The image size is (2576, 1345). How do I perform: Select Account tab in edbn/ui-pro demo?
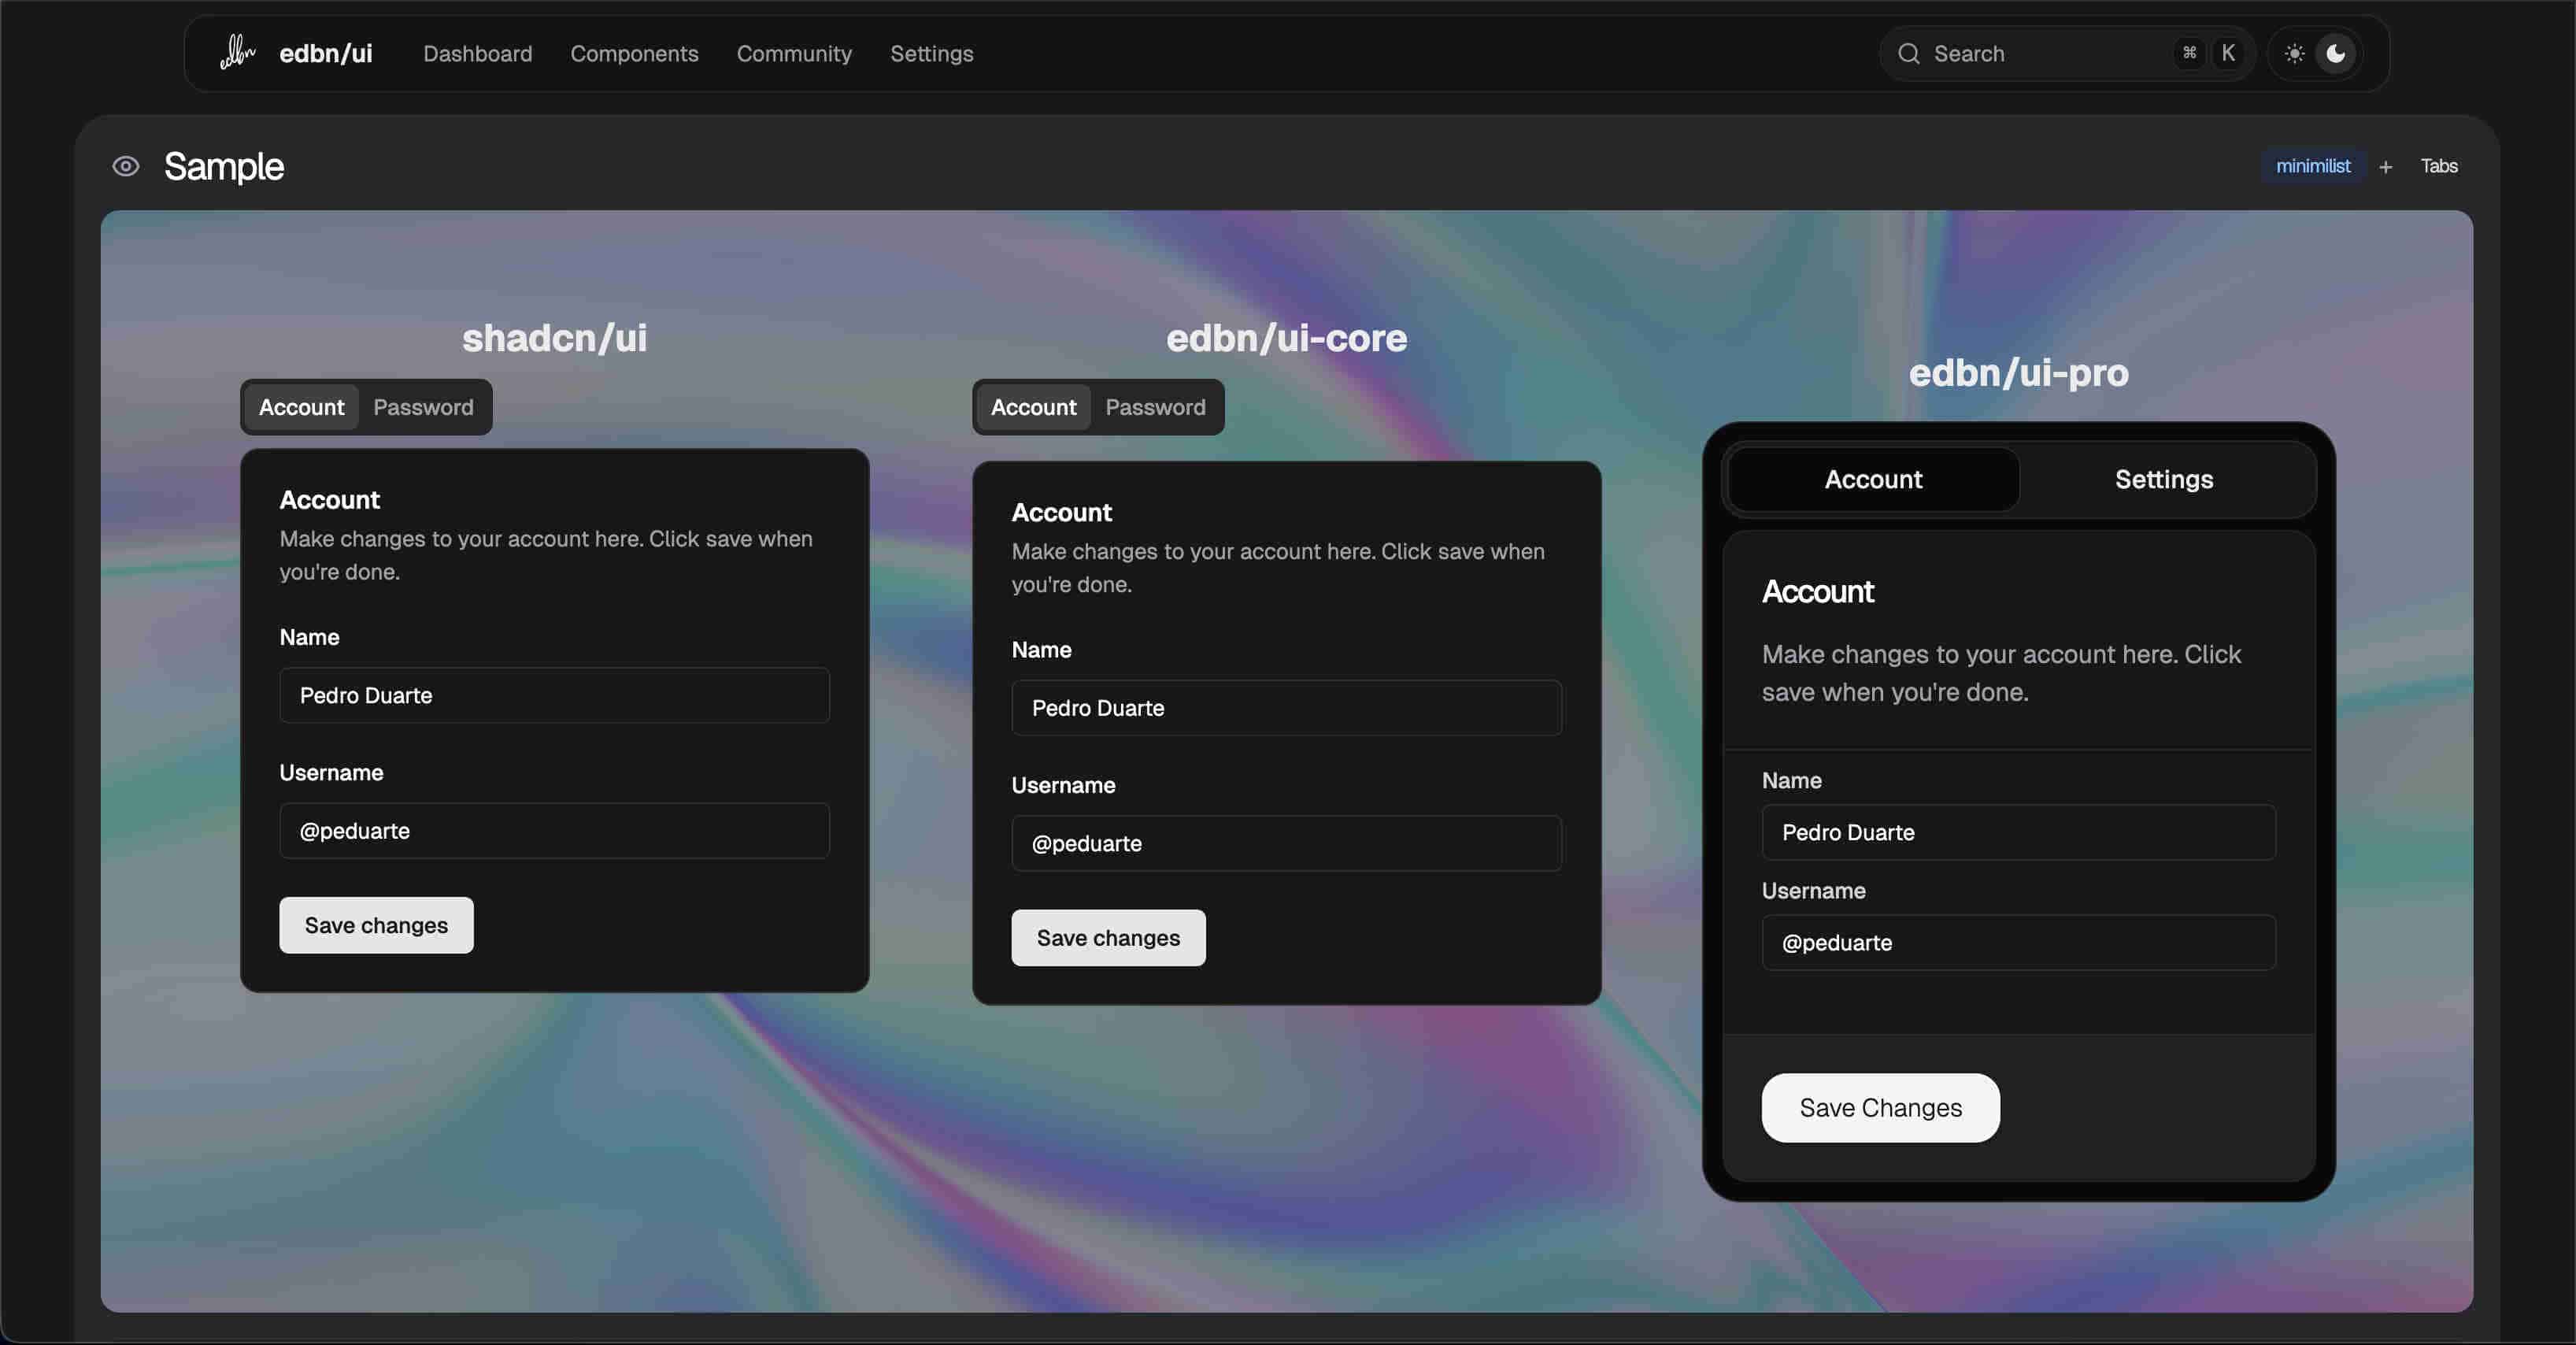coord(1873,479)
